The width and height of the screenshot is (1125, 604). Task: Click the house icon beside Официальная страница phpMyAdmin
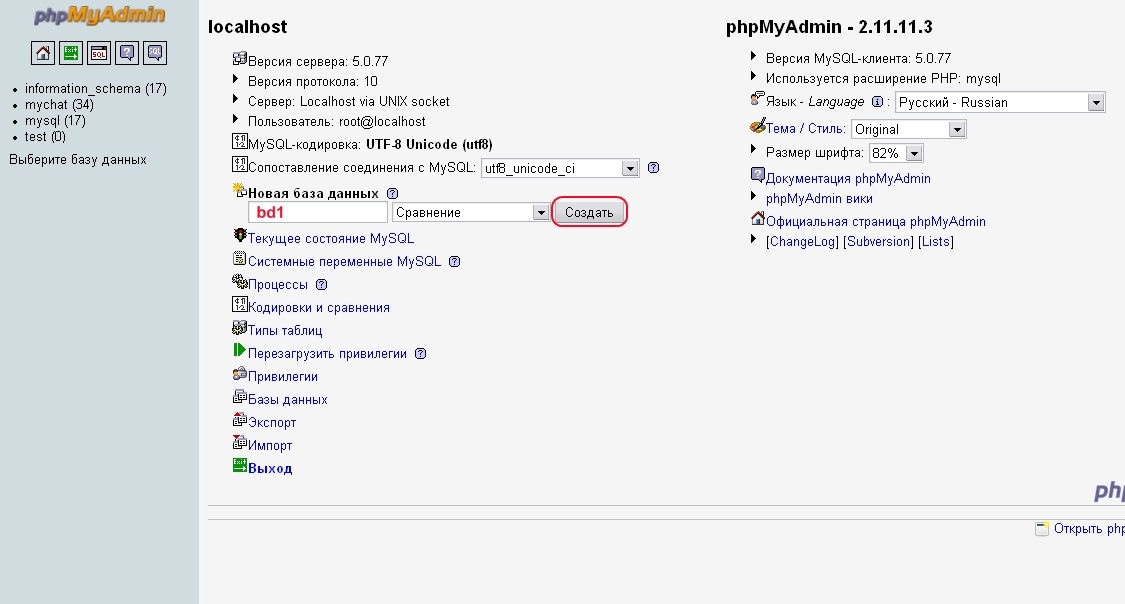pyautogui.click(x=758, y=218)
